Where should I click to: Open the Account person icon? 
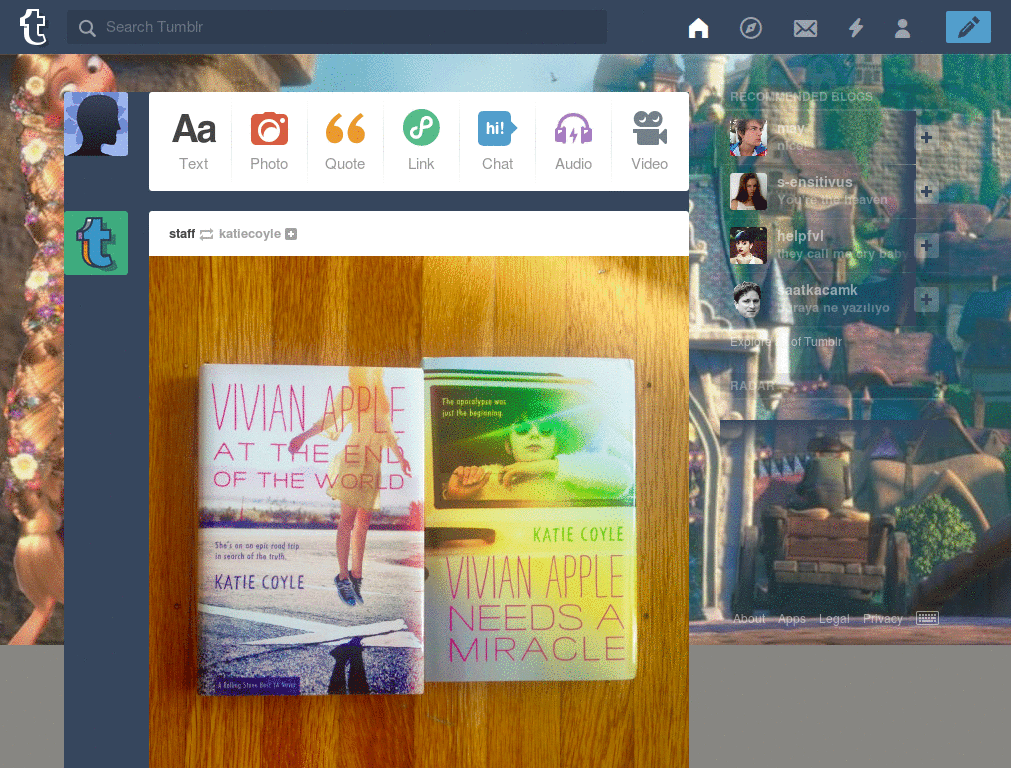click(x=903, y=28)
